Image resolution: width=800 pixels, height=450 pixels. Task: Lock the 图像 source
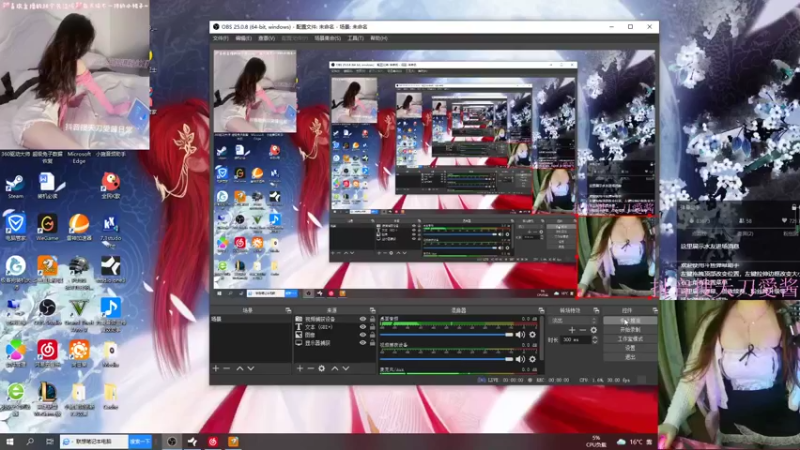point(372,335)
